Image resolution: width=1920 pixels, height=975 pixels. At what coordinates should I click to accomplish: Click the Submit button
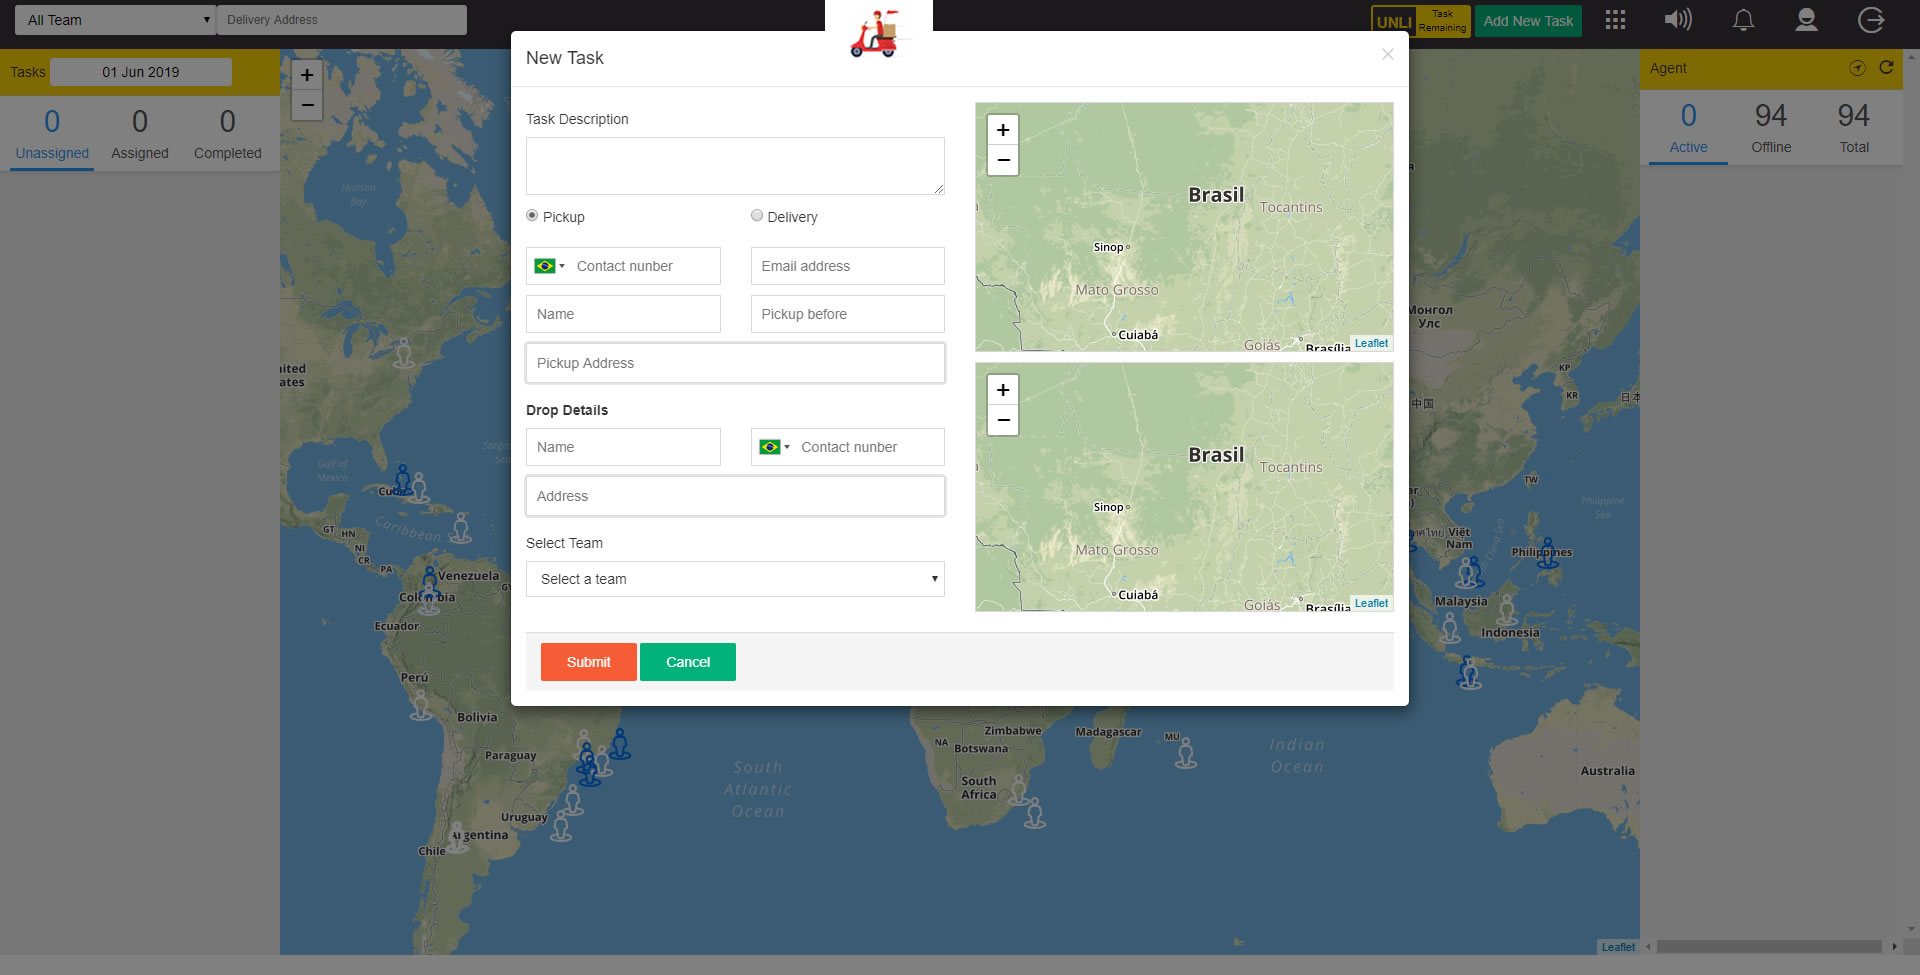[x=588, y=662]
